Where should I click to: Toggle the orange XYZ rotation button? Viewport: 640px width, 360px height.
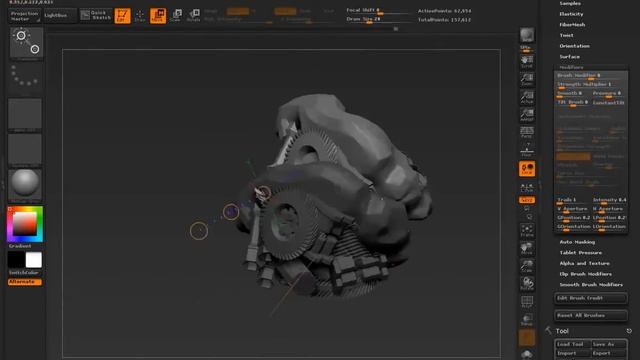[x=527, y=200]
